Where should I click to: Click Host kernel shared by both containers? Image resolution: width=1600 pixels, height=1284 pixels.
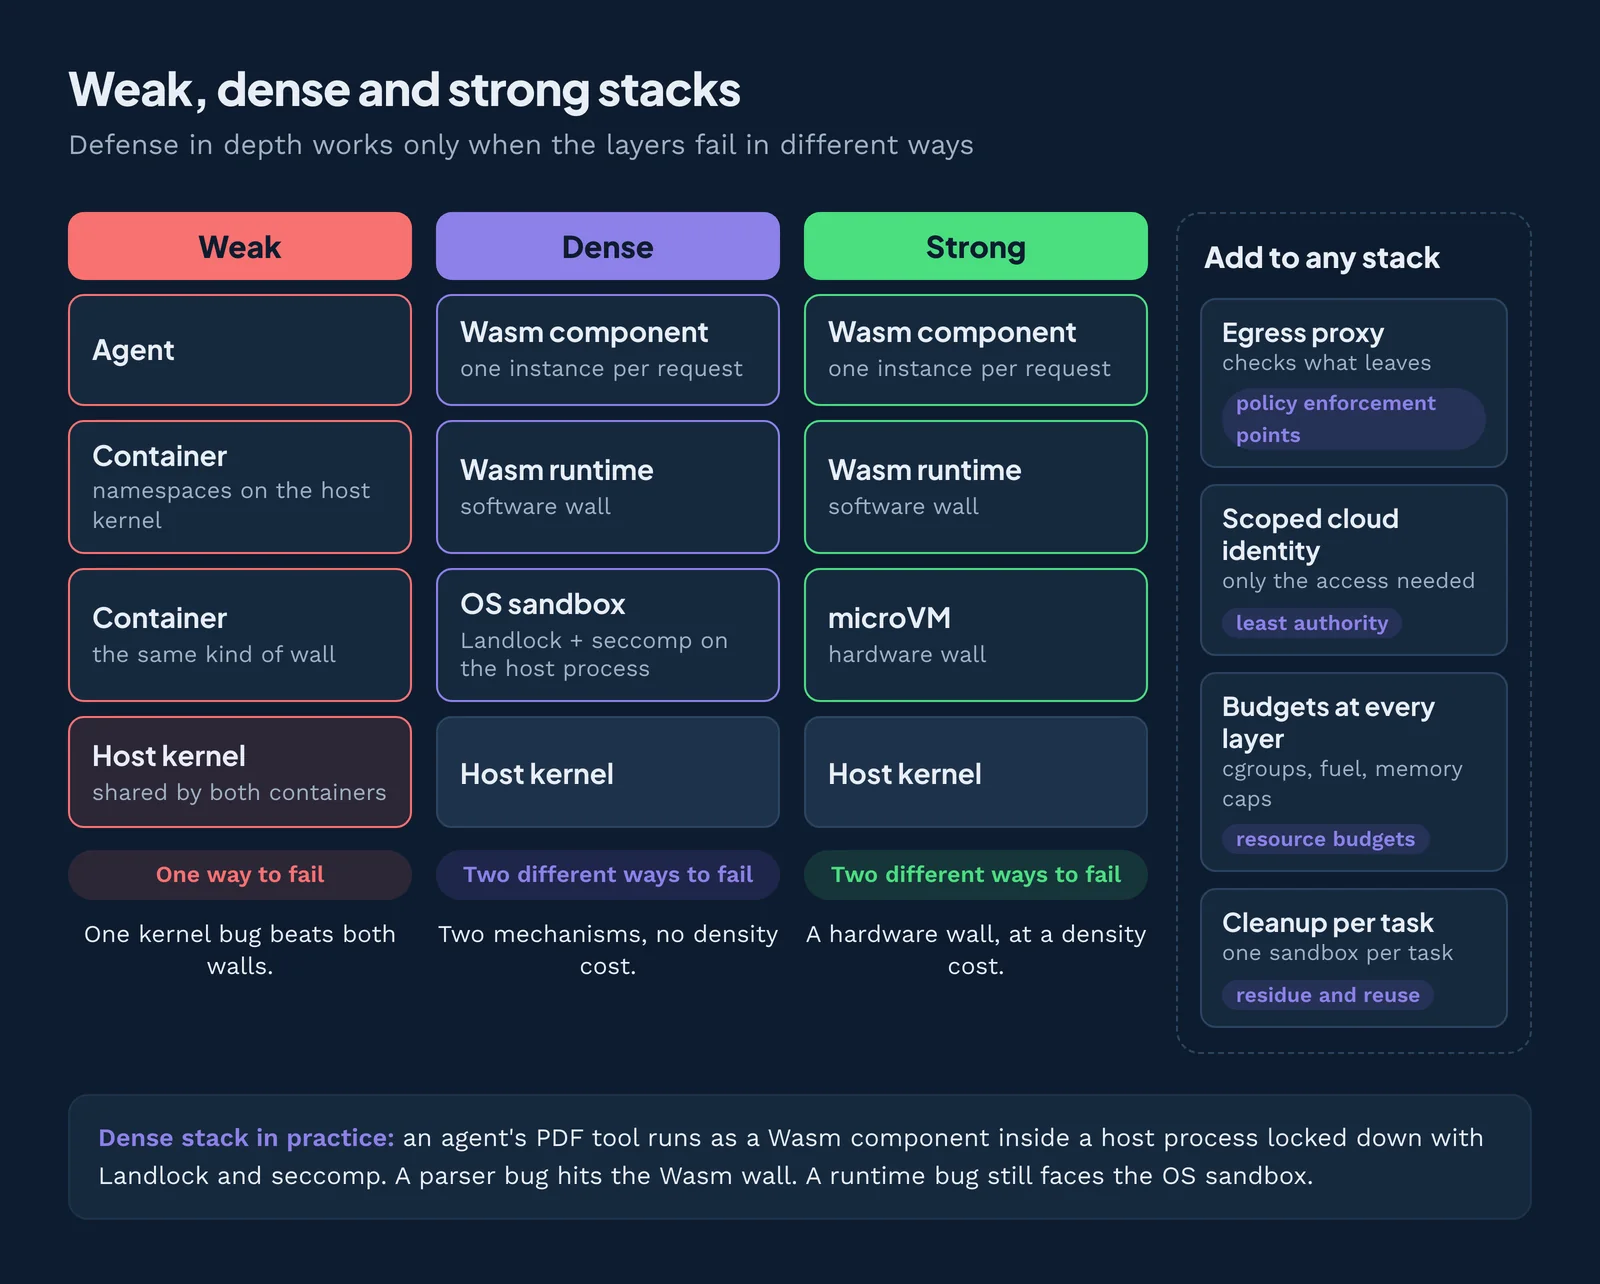(x=240, y=772)
